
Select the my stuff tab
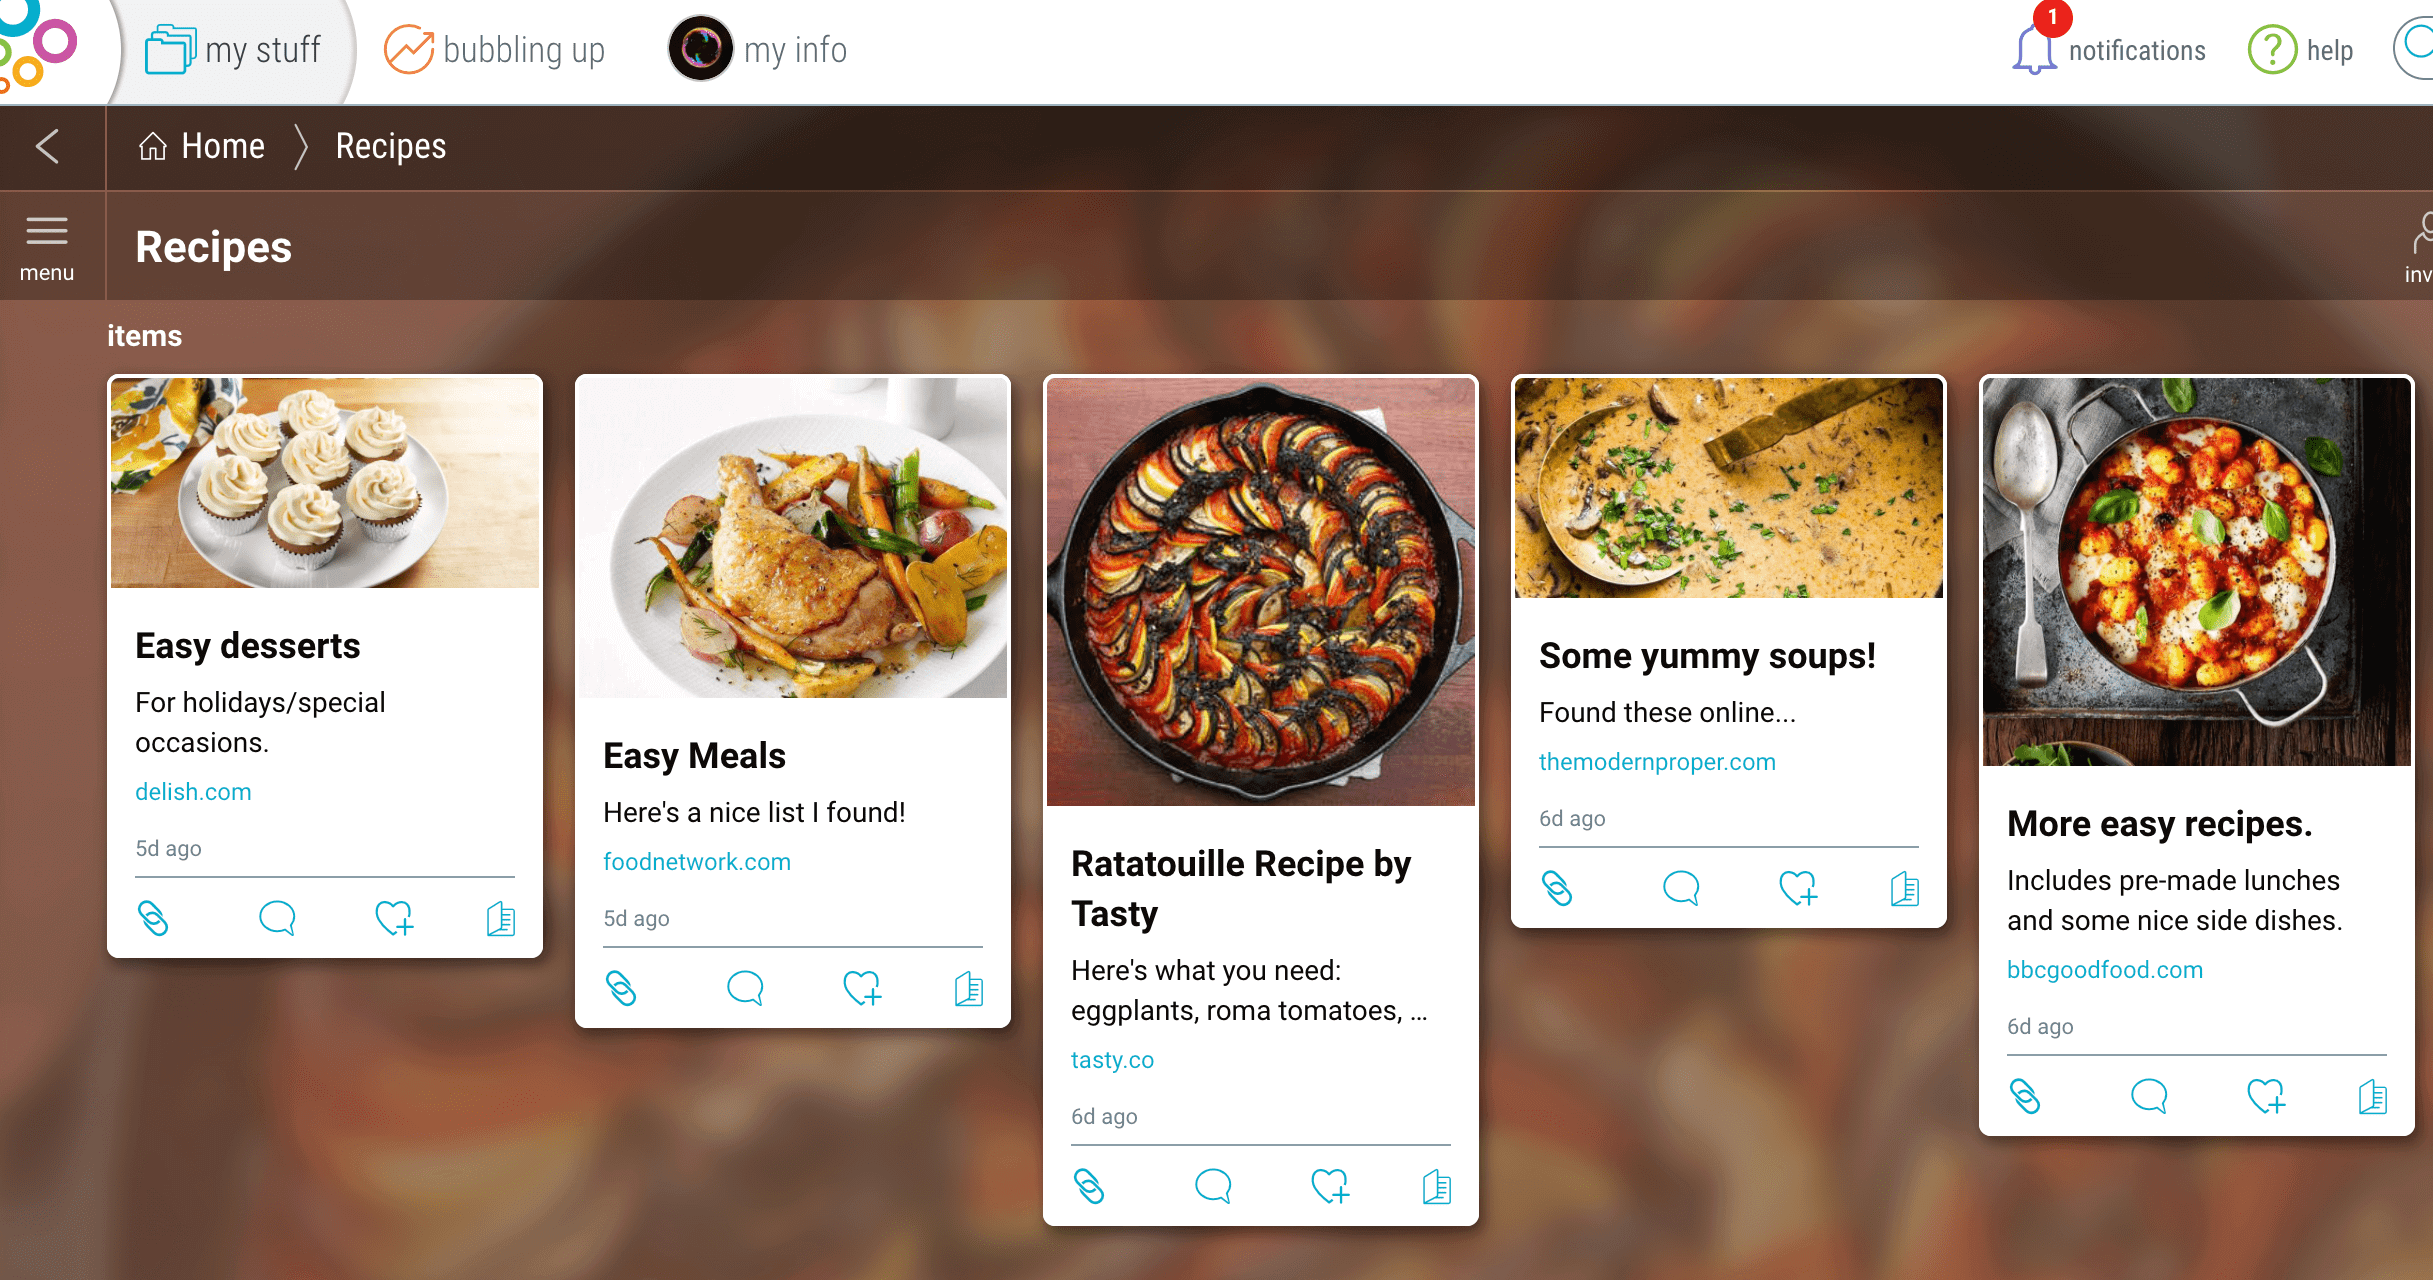[x=234, y=50]
